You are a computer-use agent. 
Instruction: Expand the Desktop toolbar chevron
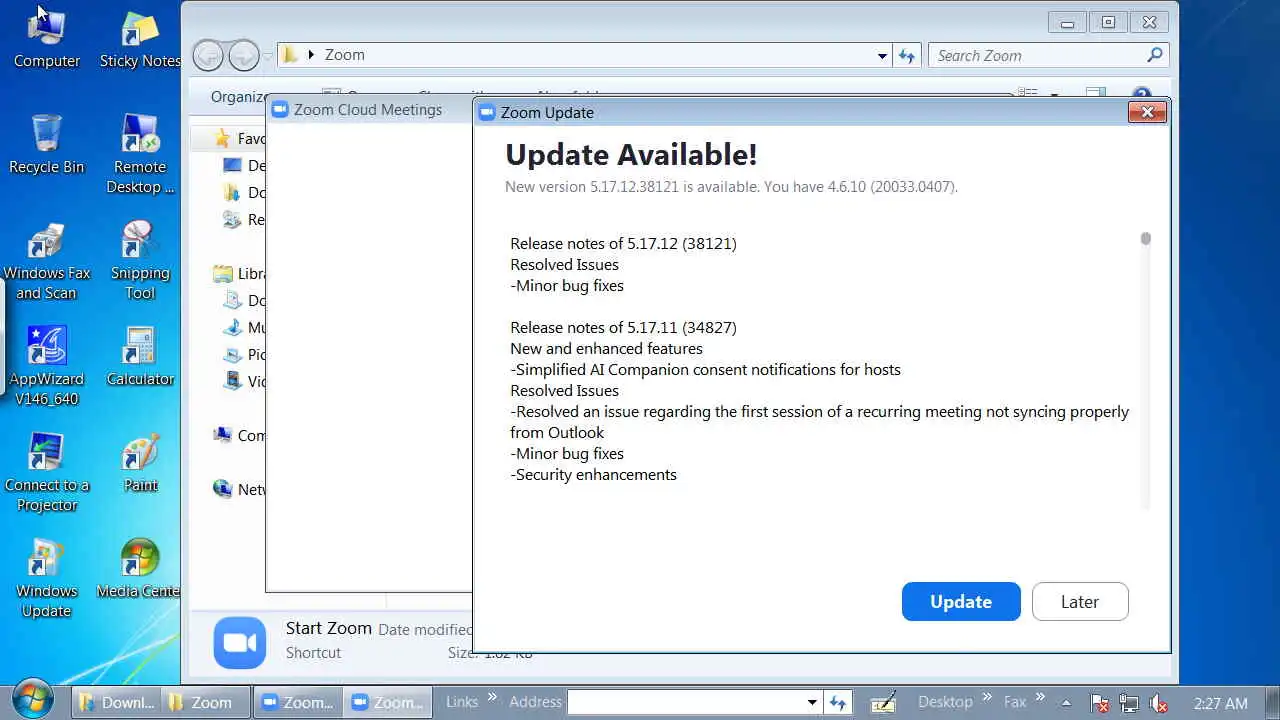pos(987,697)
